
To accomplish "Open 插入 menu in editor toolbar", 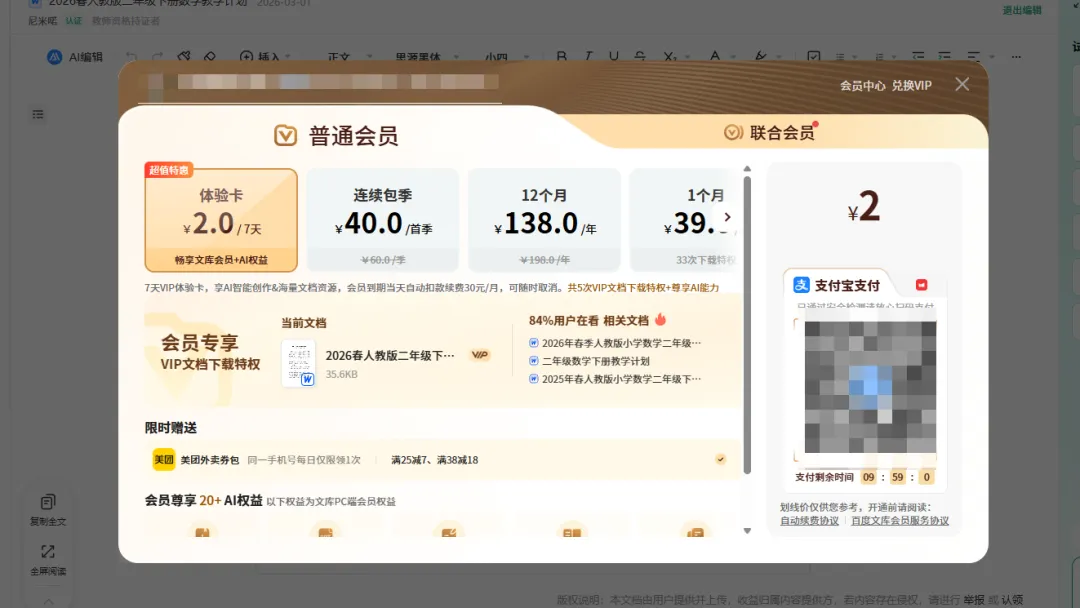I will click(265, 56).
